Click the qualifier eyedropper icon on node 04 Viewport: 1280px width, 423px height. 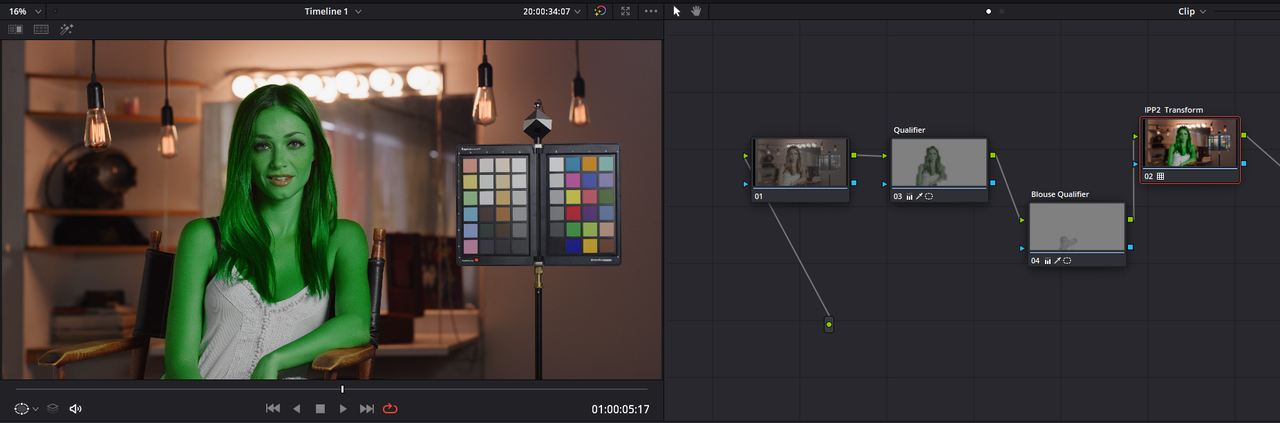(x=1057, y=260)
